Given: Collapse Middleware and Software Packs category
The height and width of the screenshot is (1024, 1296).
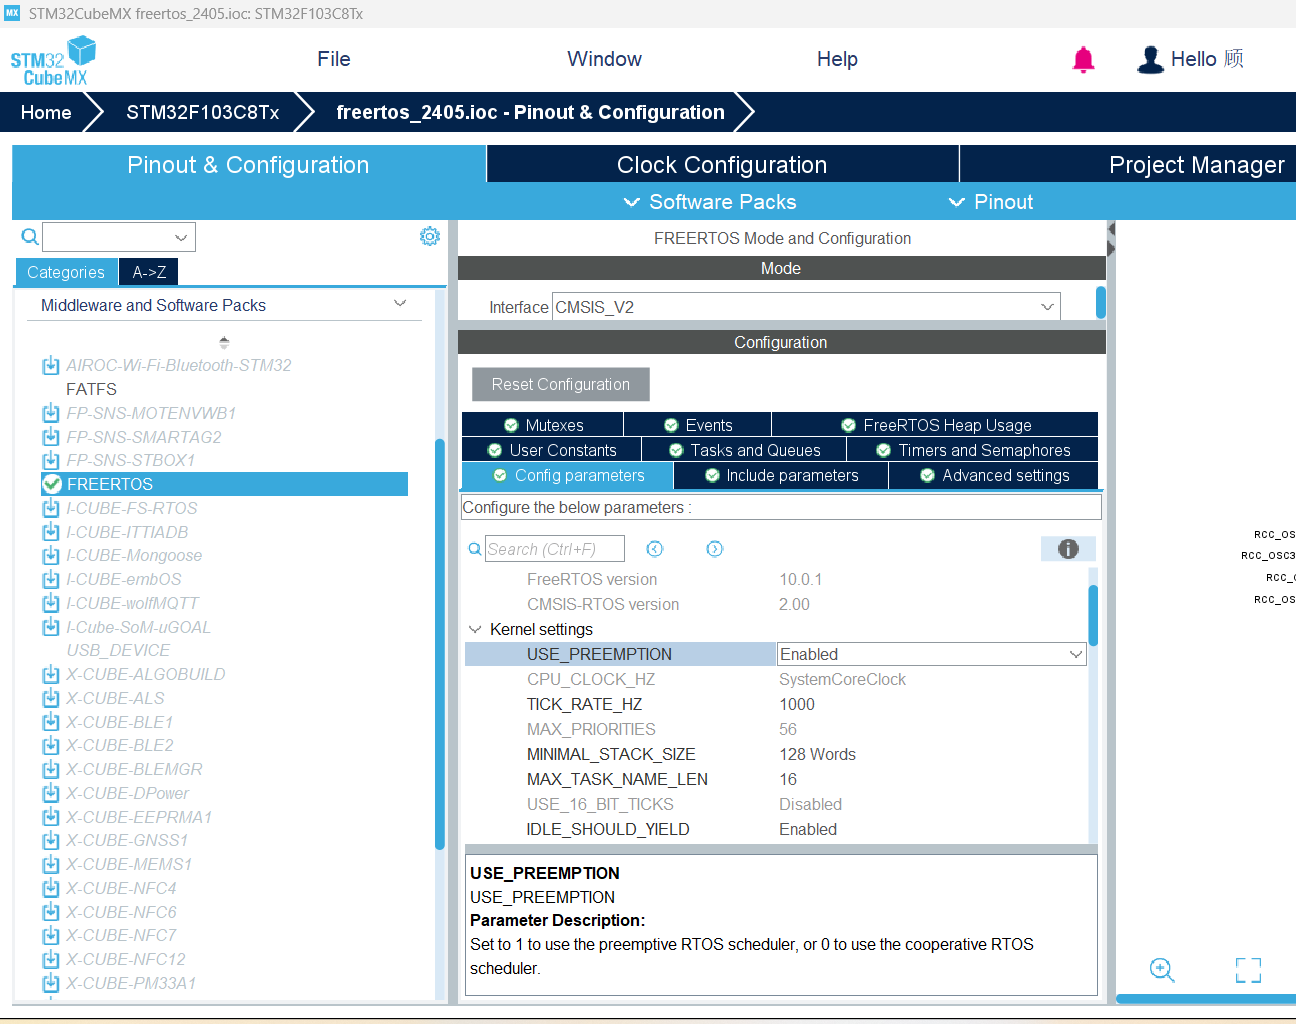Looking at the screenshot, I should click(400, 304).
